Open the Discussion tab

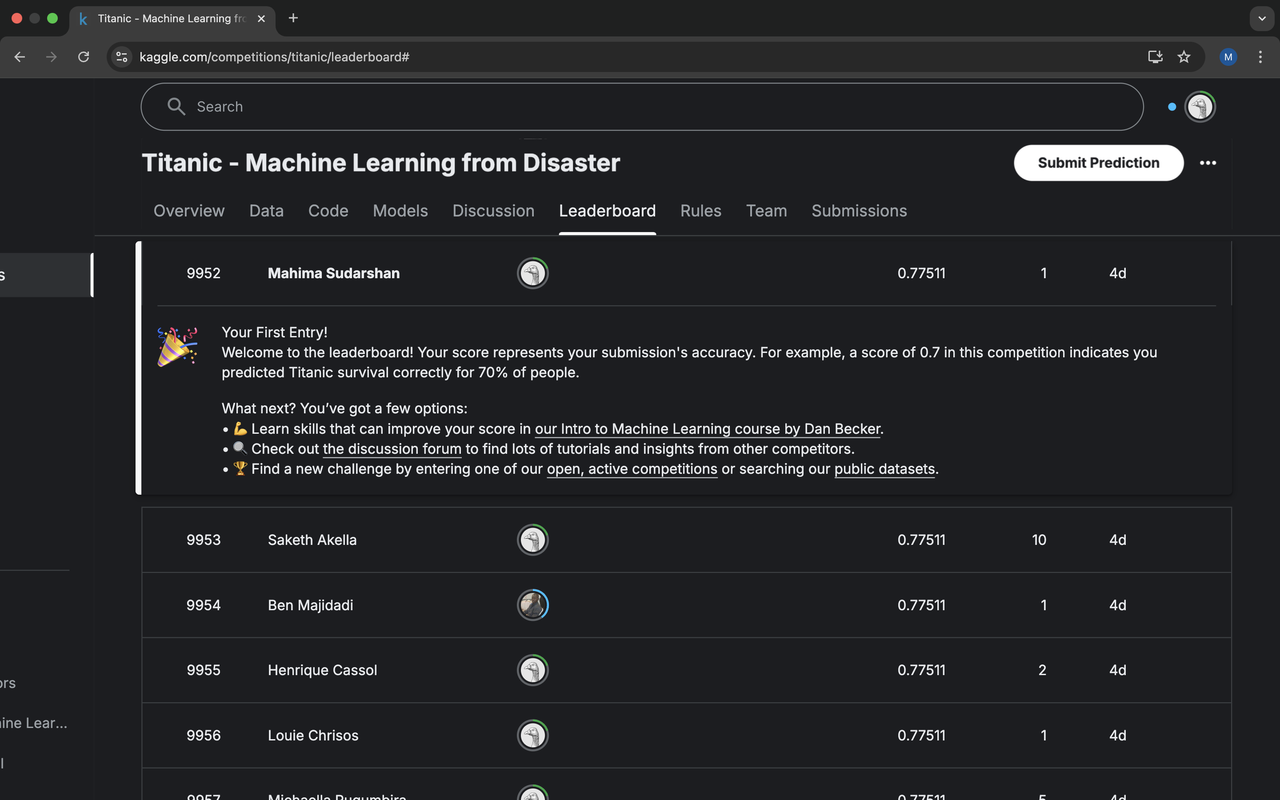pos(493,211)
